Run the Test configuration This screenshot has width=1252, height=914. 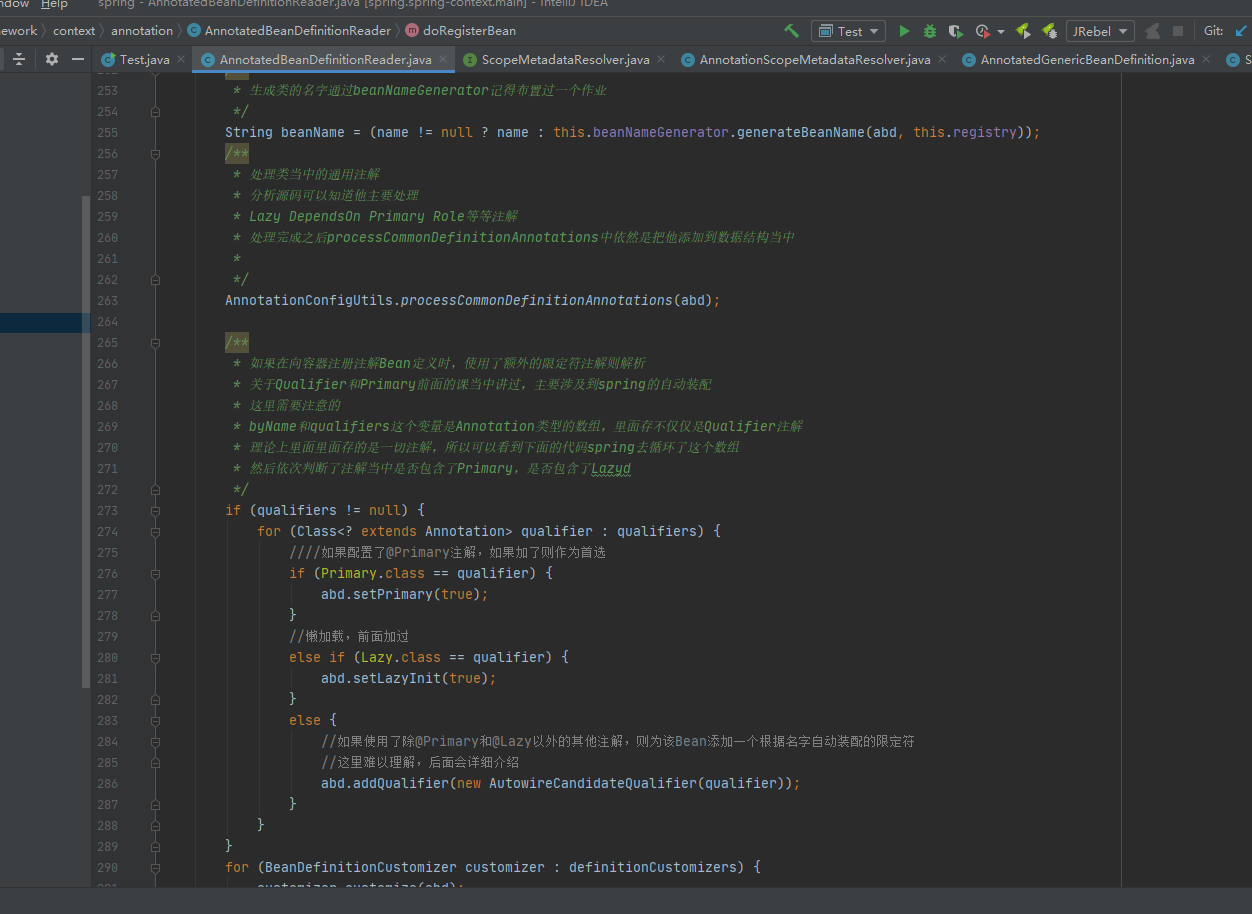point(904,31)
